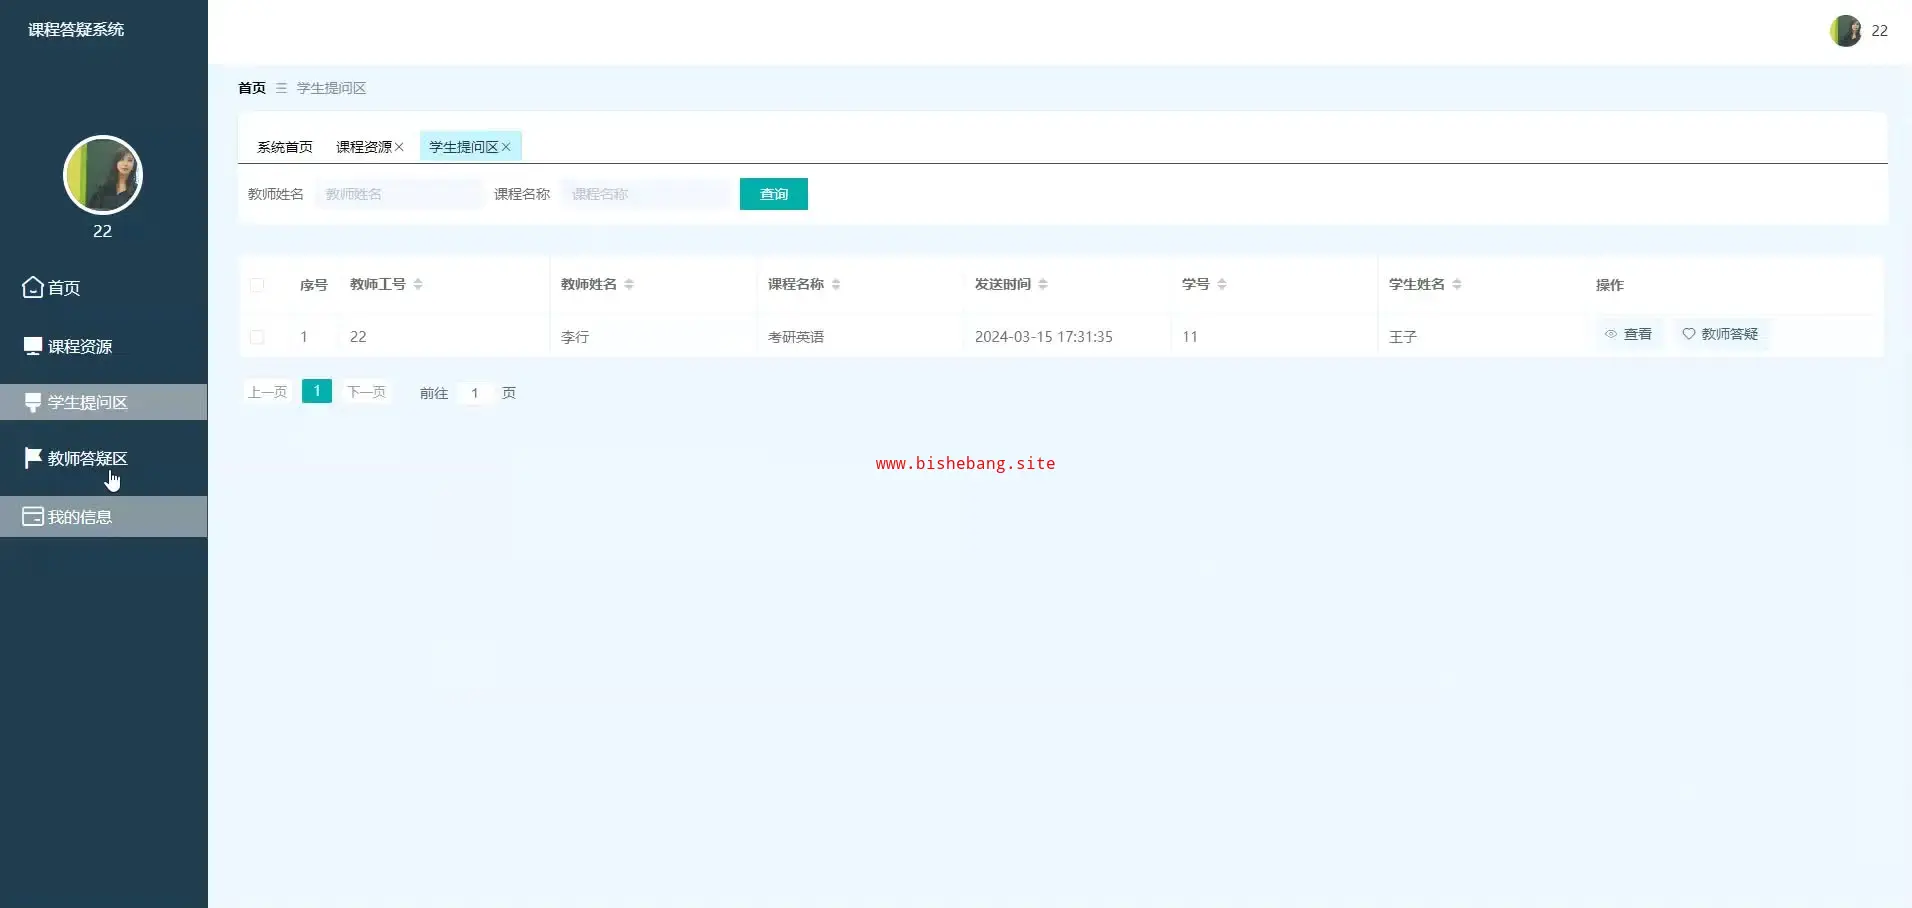Viewport: 1912px width, 908px height.
Task: Click the 序号 column header
Action: click(x=314, y=285)
